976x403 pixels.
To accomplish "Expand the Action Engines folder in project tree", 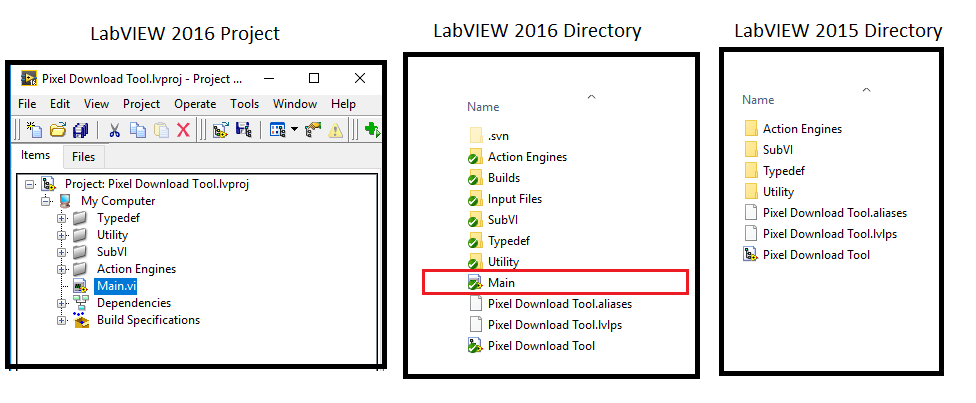I will (62, 269).
